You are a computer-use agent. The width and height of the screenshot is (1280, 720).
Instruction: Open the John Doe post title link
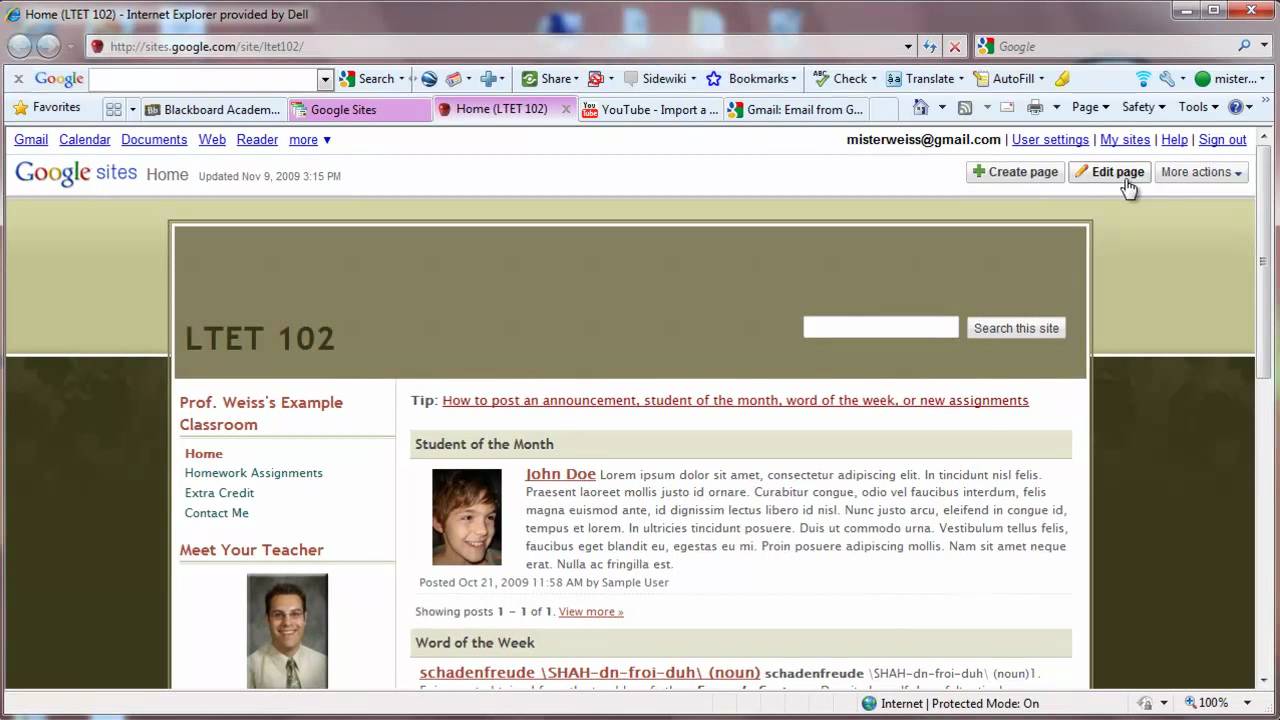pos(560,474)
